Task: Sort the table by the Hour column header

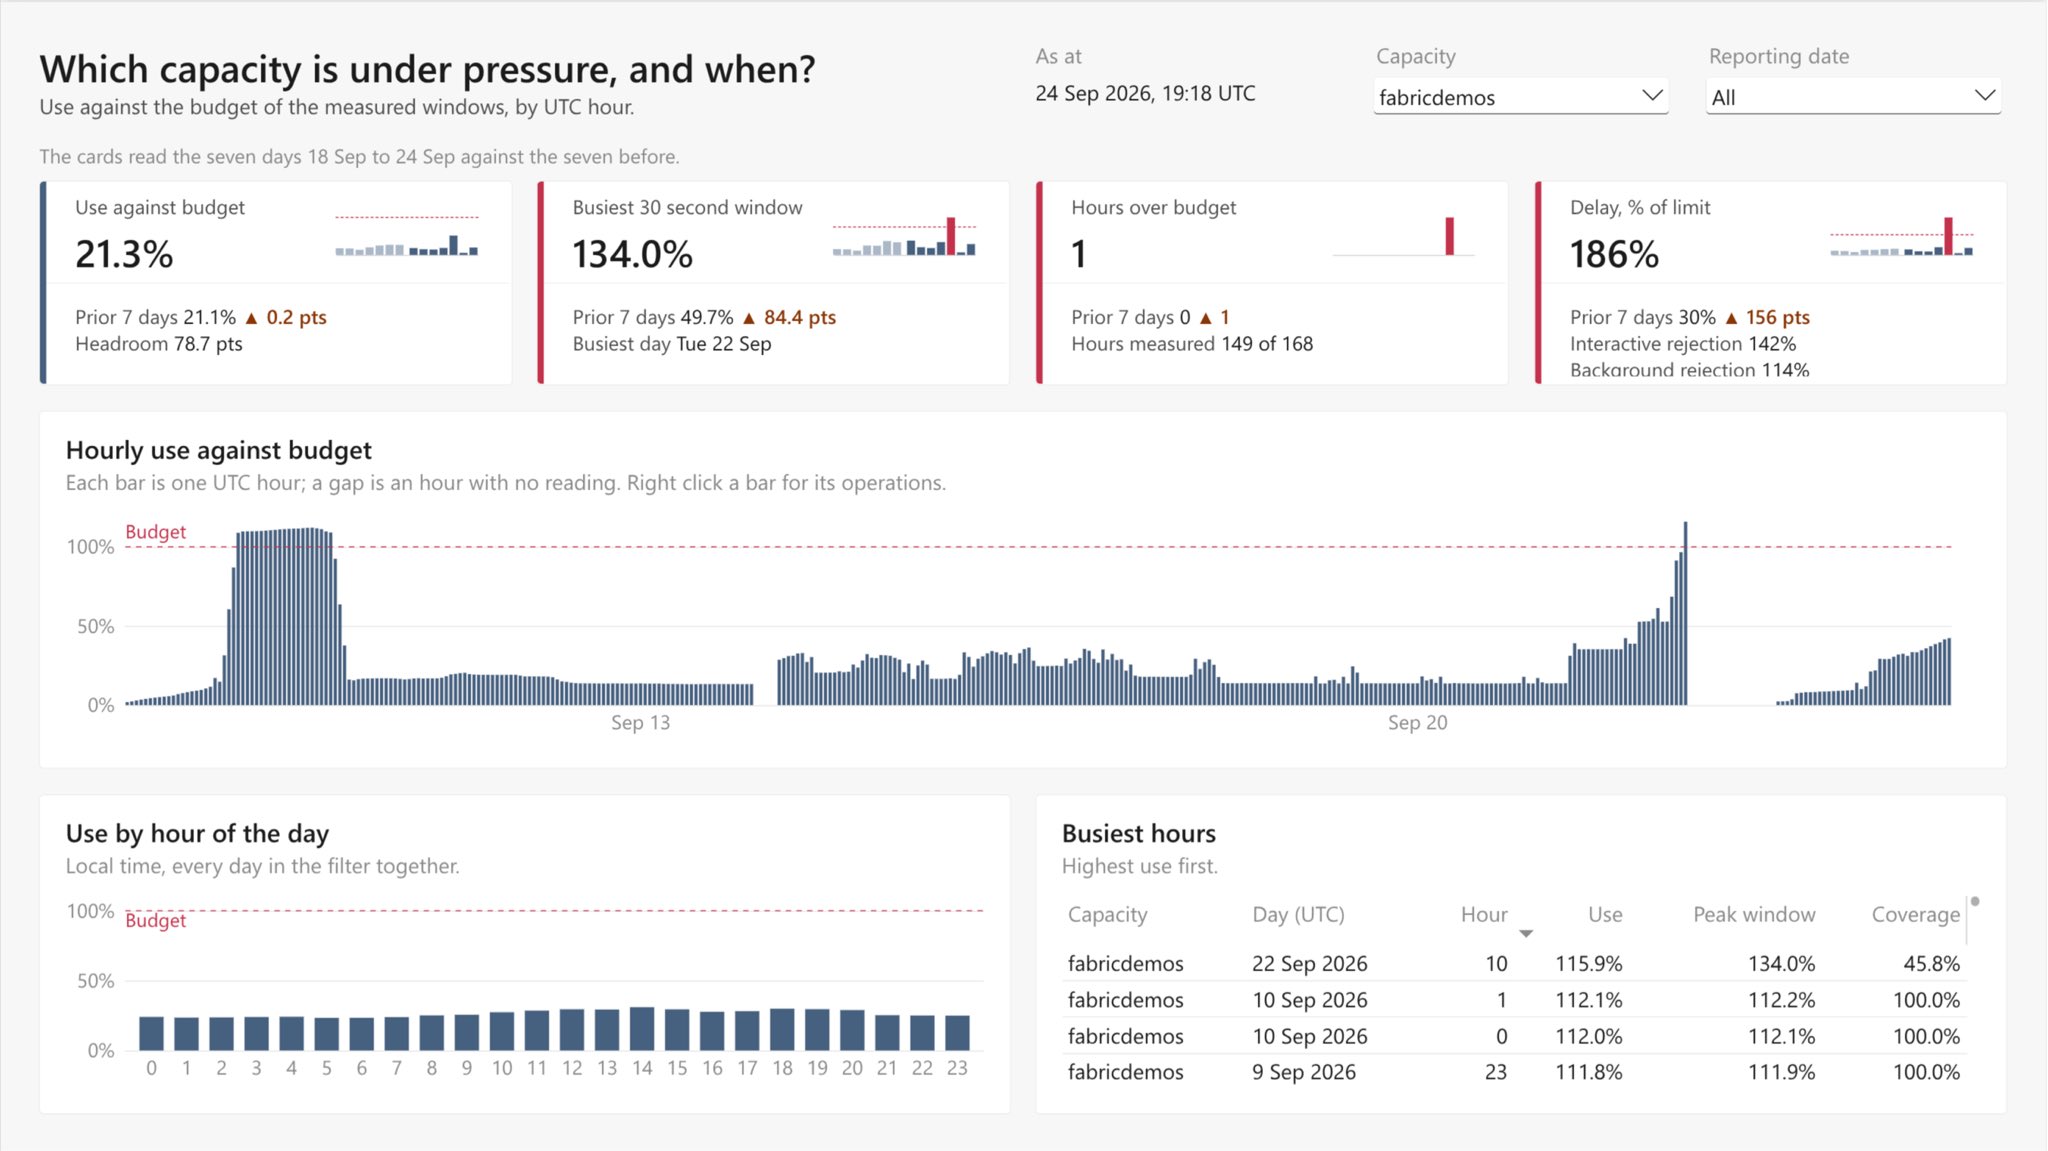Action: (1483, 914)
